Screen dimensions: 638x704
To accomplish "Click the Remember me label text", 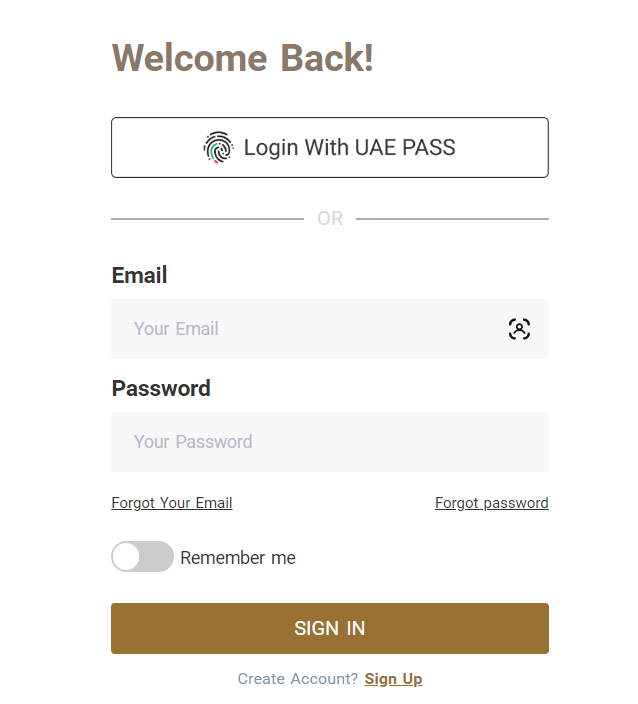I will [238, 558].
